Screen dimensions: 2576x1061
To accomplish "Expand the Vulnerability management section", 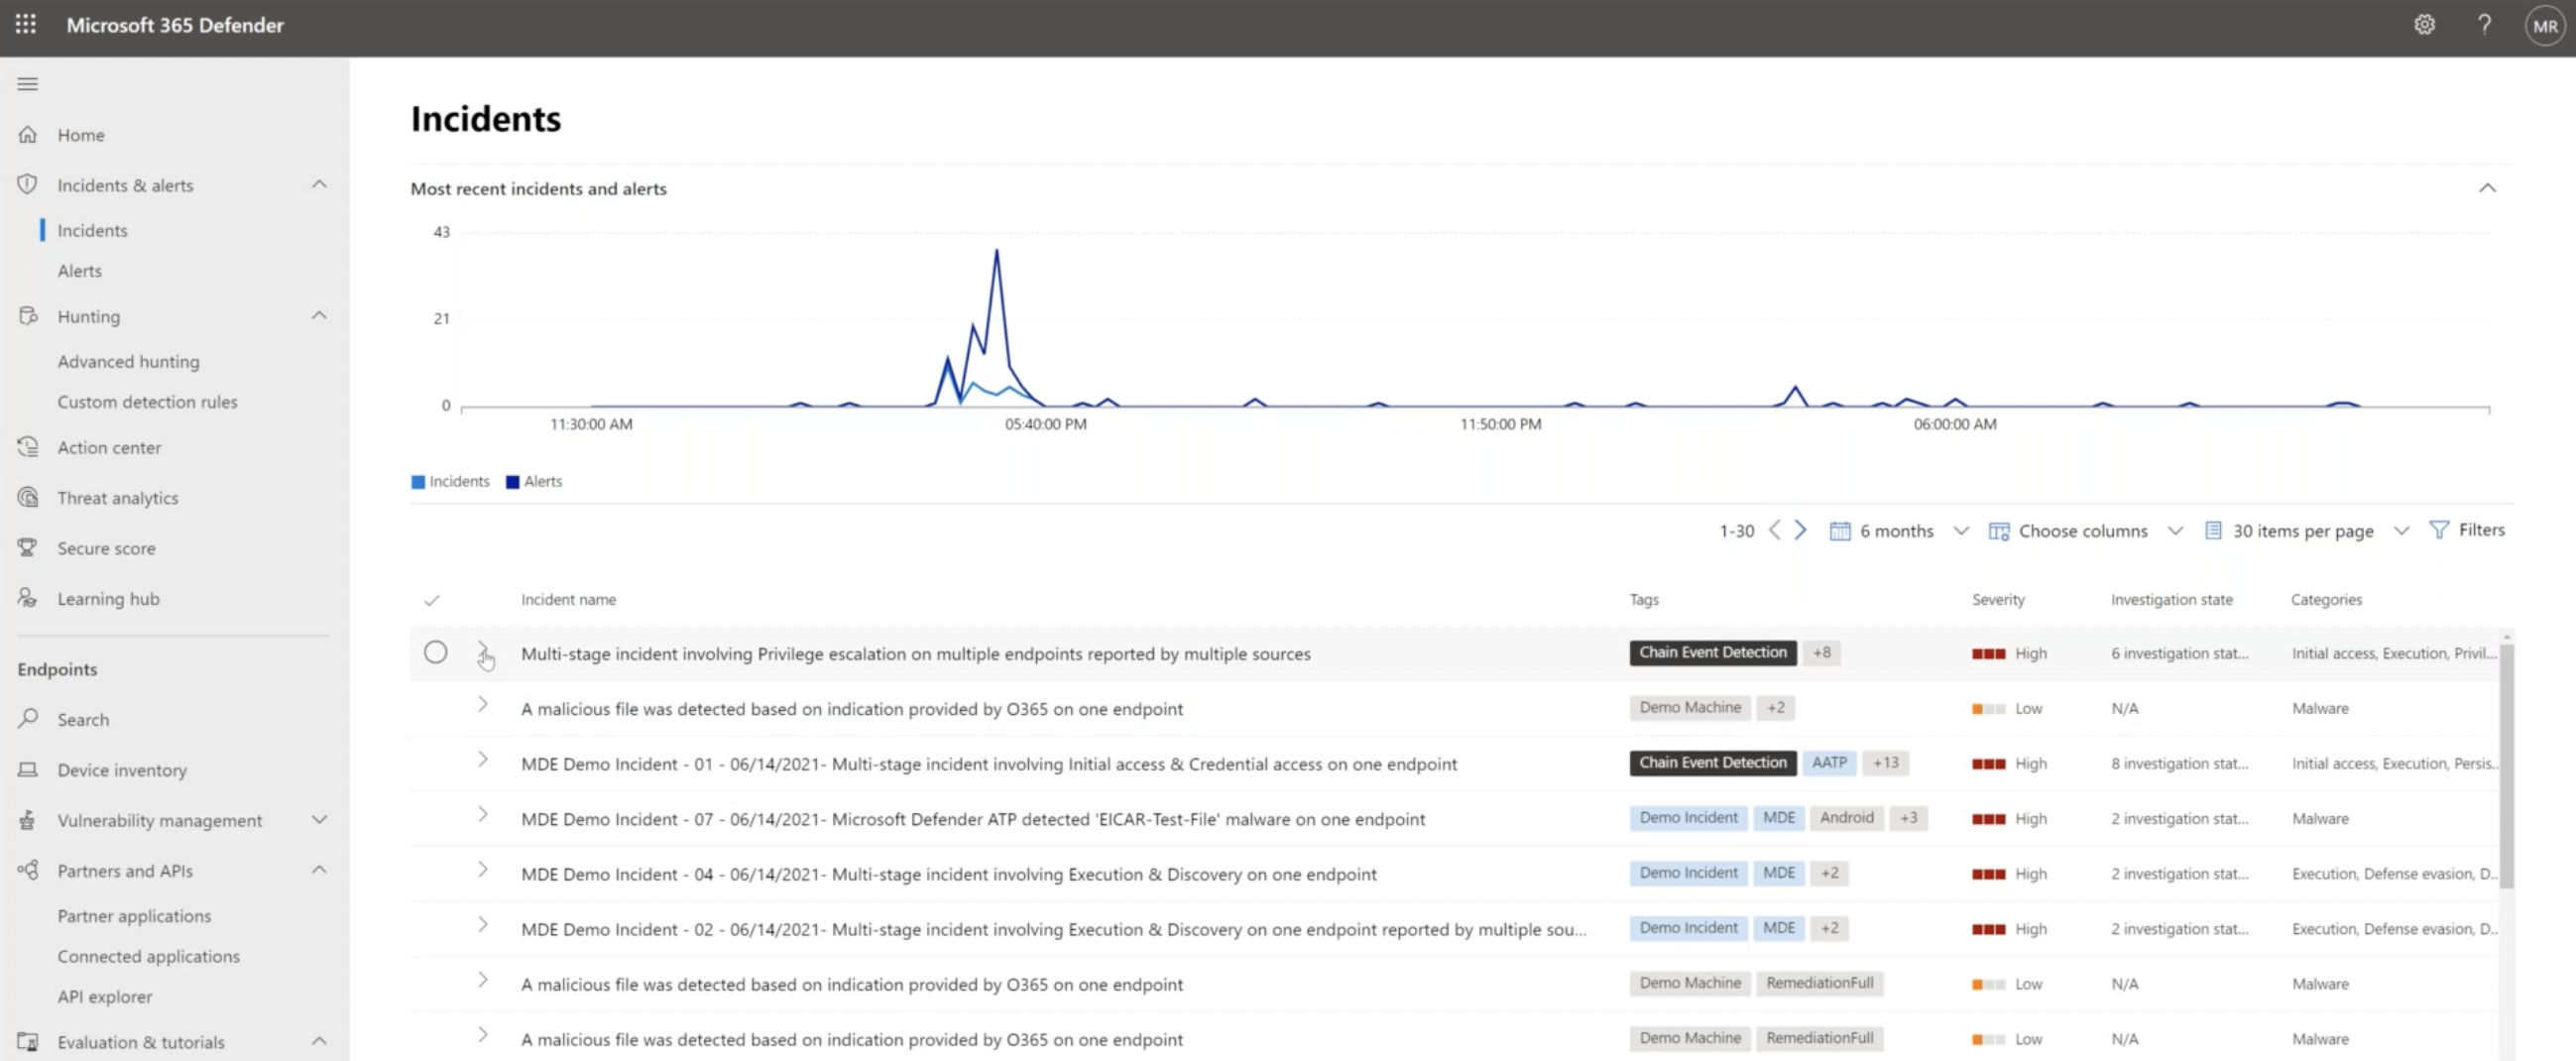I will [x=319, y=819].
